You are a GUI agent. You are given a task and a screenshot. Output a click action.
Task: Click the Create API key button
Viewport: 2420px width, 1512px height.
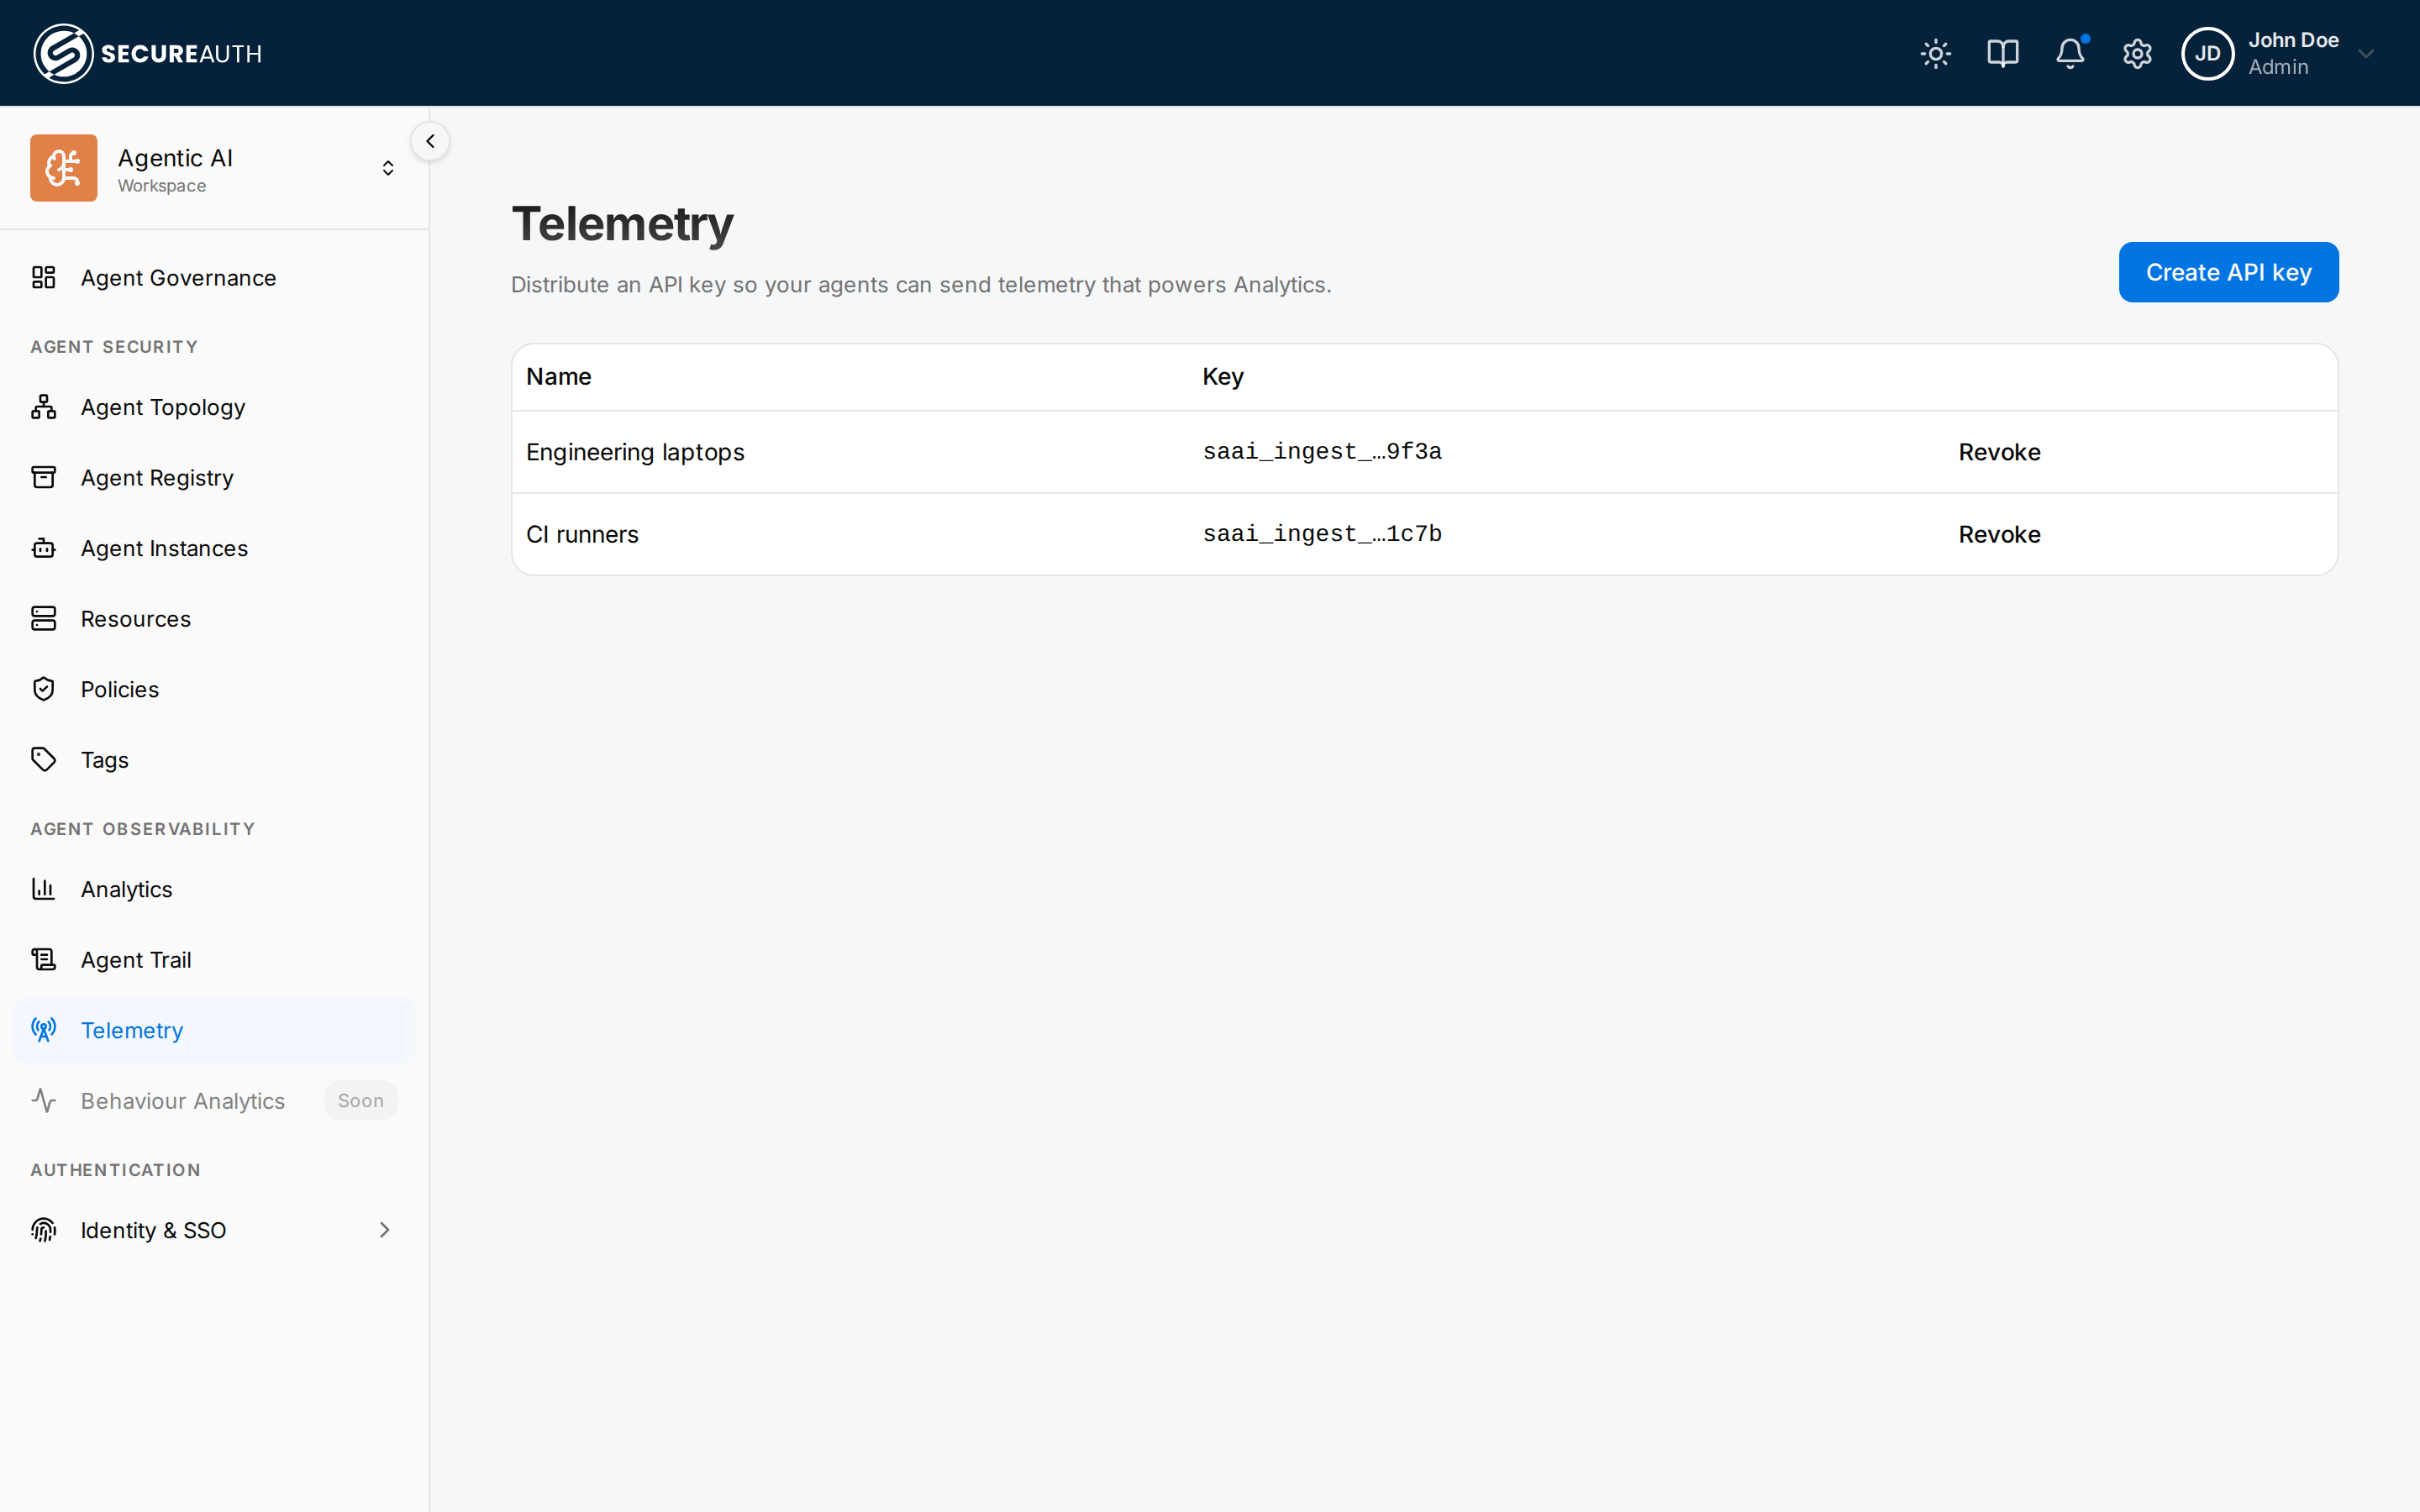(x=2228, y=272)
